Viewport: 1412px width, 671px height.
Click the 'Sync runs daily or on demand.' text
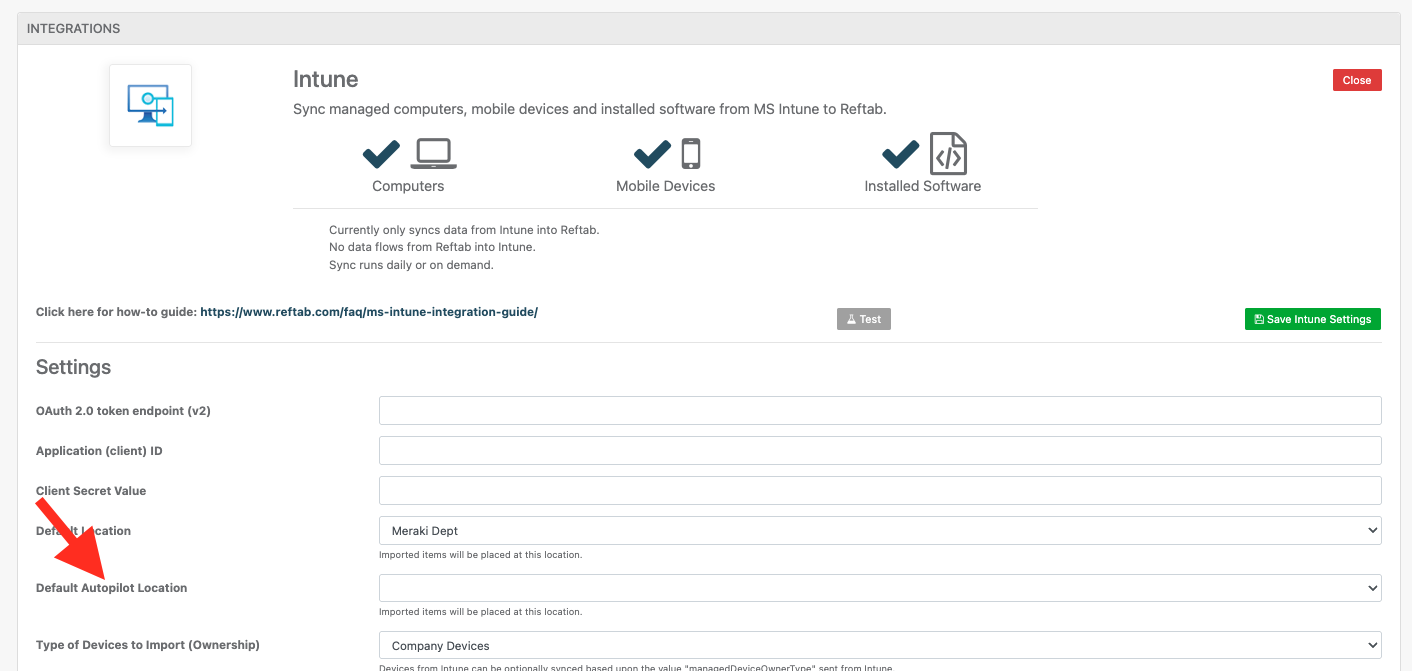click(x=411, y=266)
